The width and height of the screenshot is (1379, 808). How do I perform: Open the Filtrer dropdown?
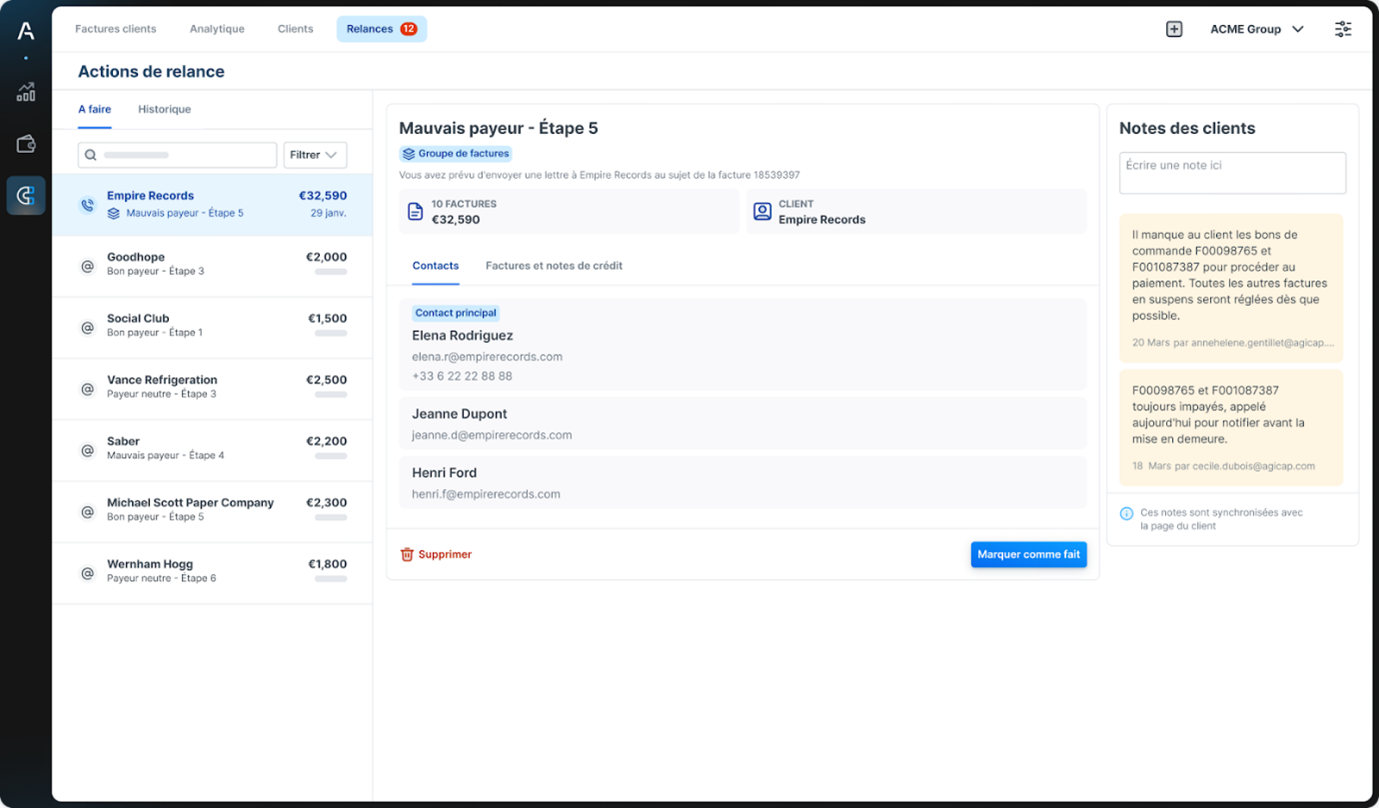click(x=314, y=155)
